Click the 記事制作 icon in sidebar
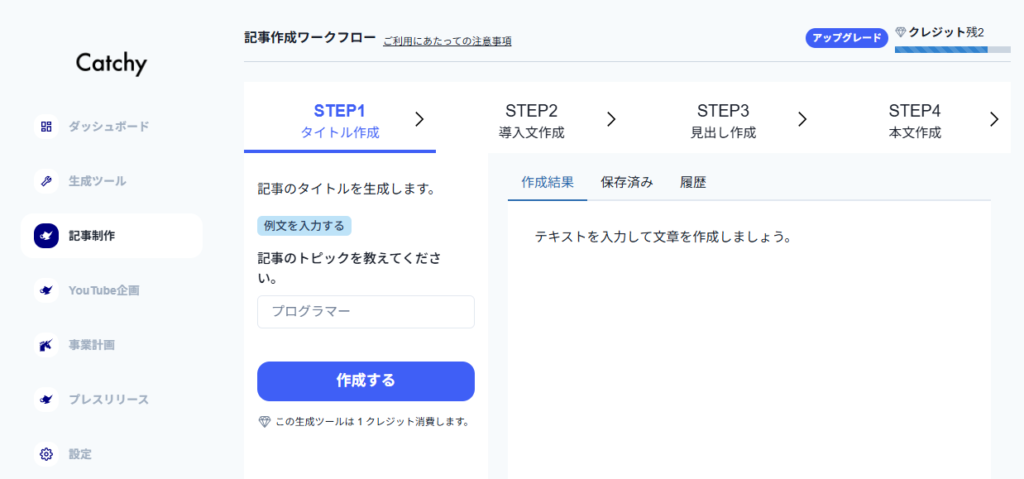This screenshot has height=479, width=1024. click(x=46, y=236)
